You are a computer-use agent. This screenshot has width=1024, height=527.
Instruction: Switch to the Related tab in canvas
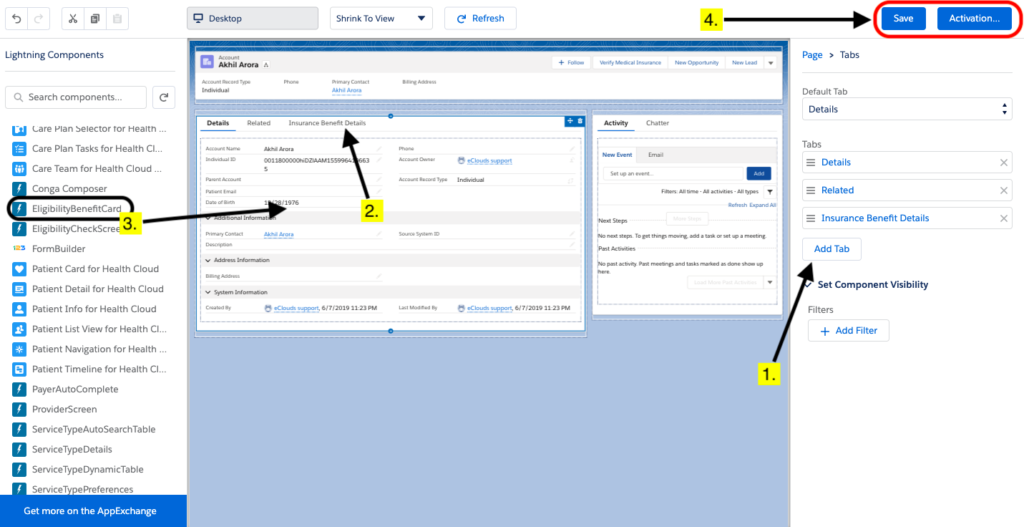tap(259, 123)
